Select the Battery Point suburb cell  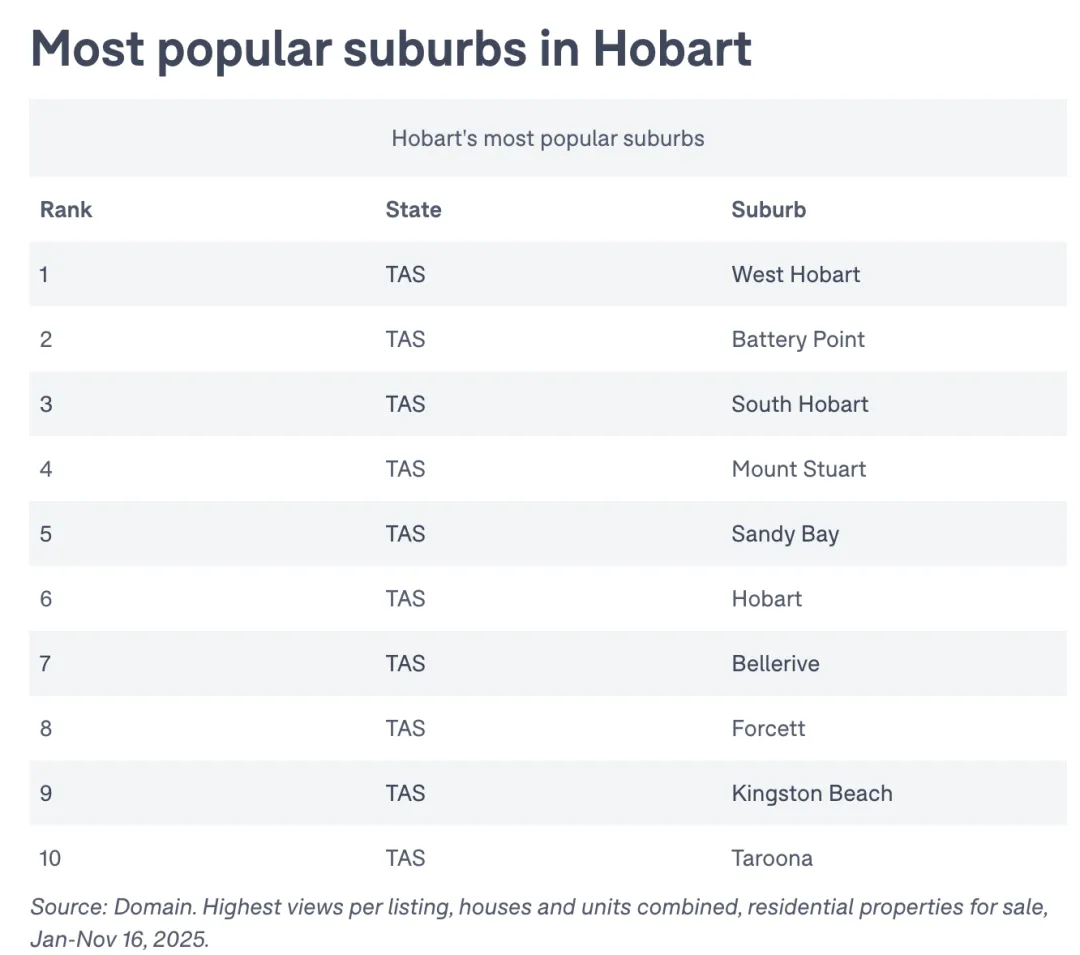(x=797, y=340)
